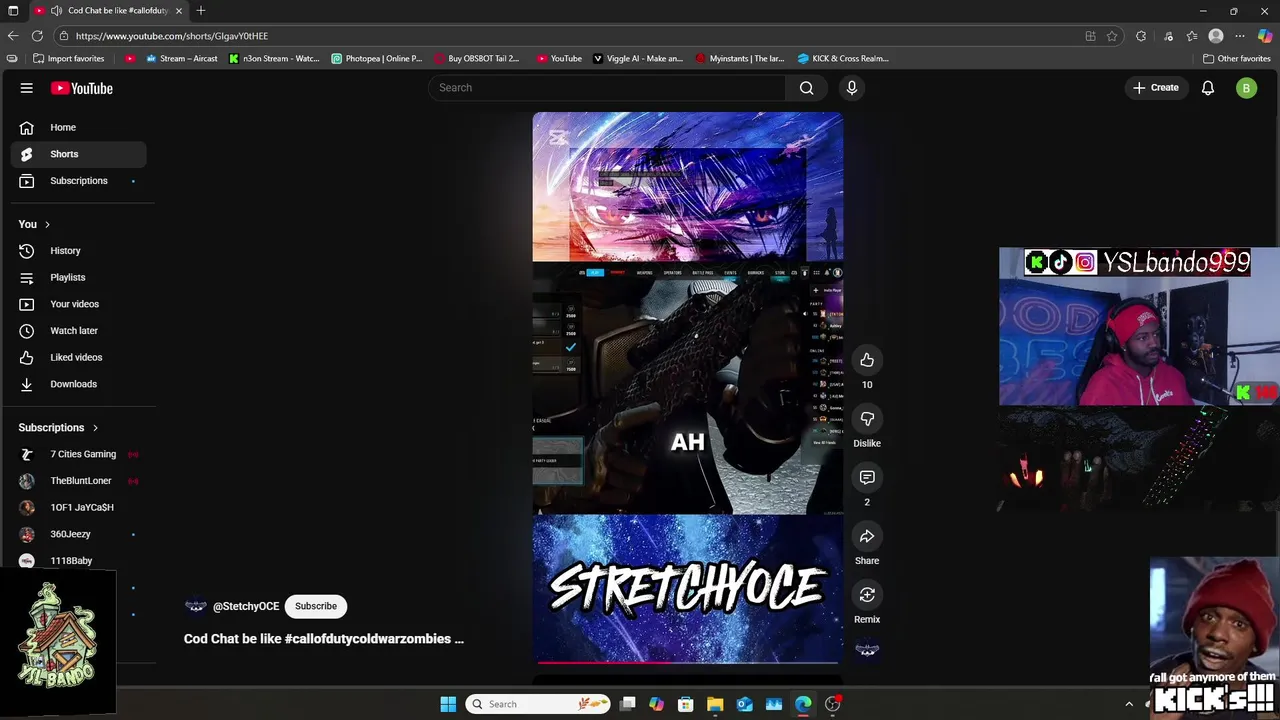
Task: Click into the YouTube search field
Action: coord(610,88)
